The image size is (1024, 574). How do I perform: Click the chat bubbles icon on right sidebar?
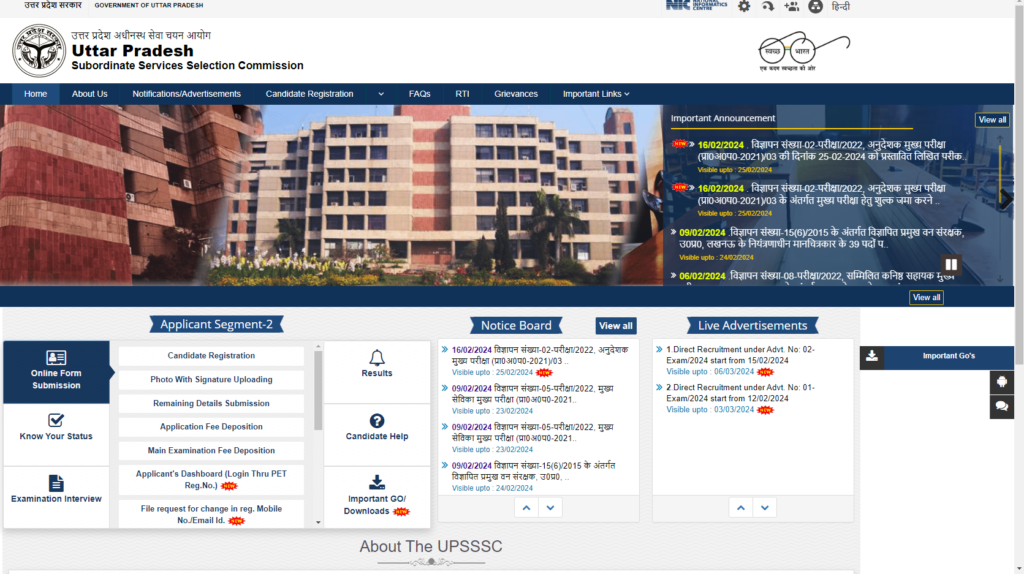point(1002,407)
